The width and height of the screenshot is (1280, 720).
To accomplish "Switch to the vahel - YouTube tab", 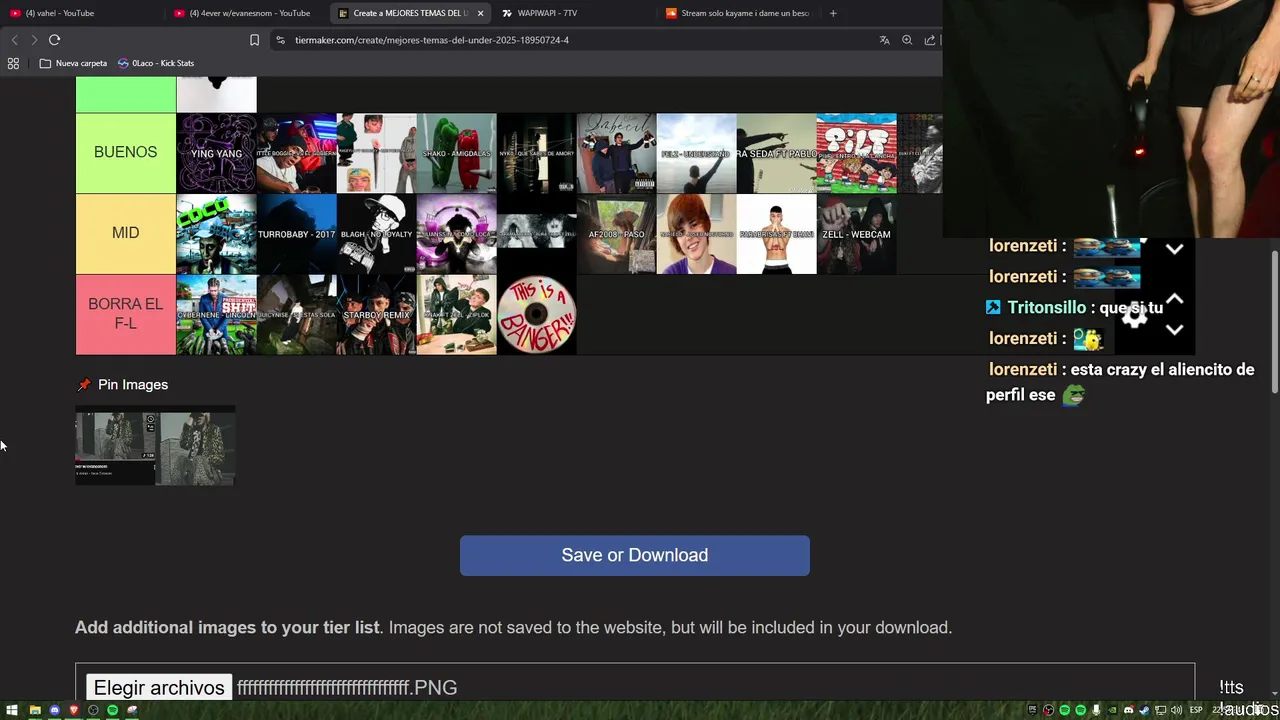I will coord(83,13).
